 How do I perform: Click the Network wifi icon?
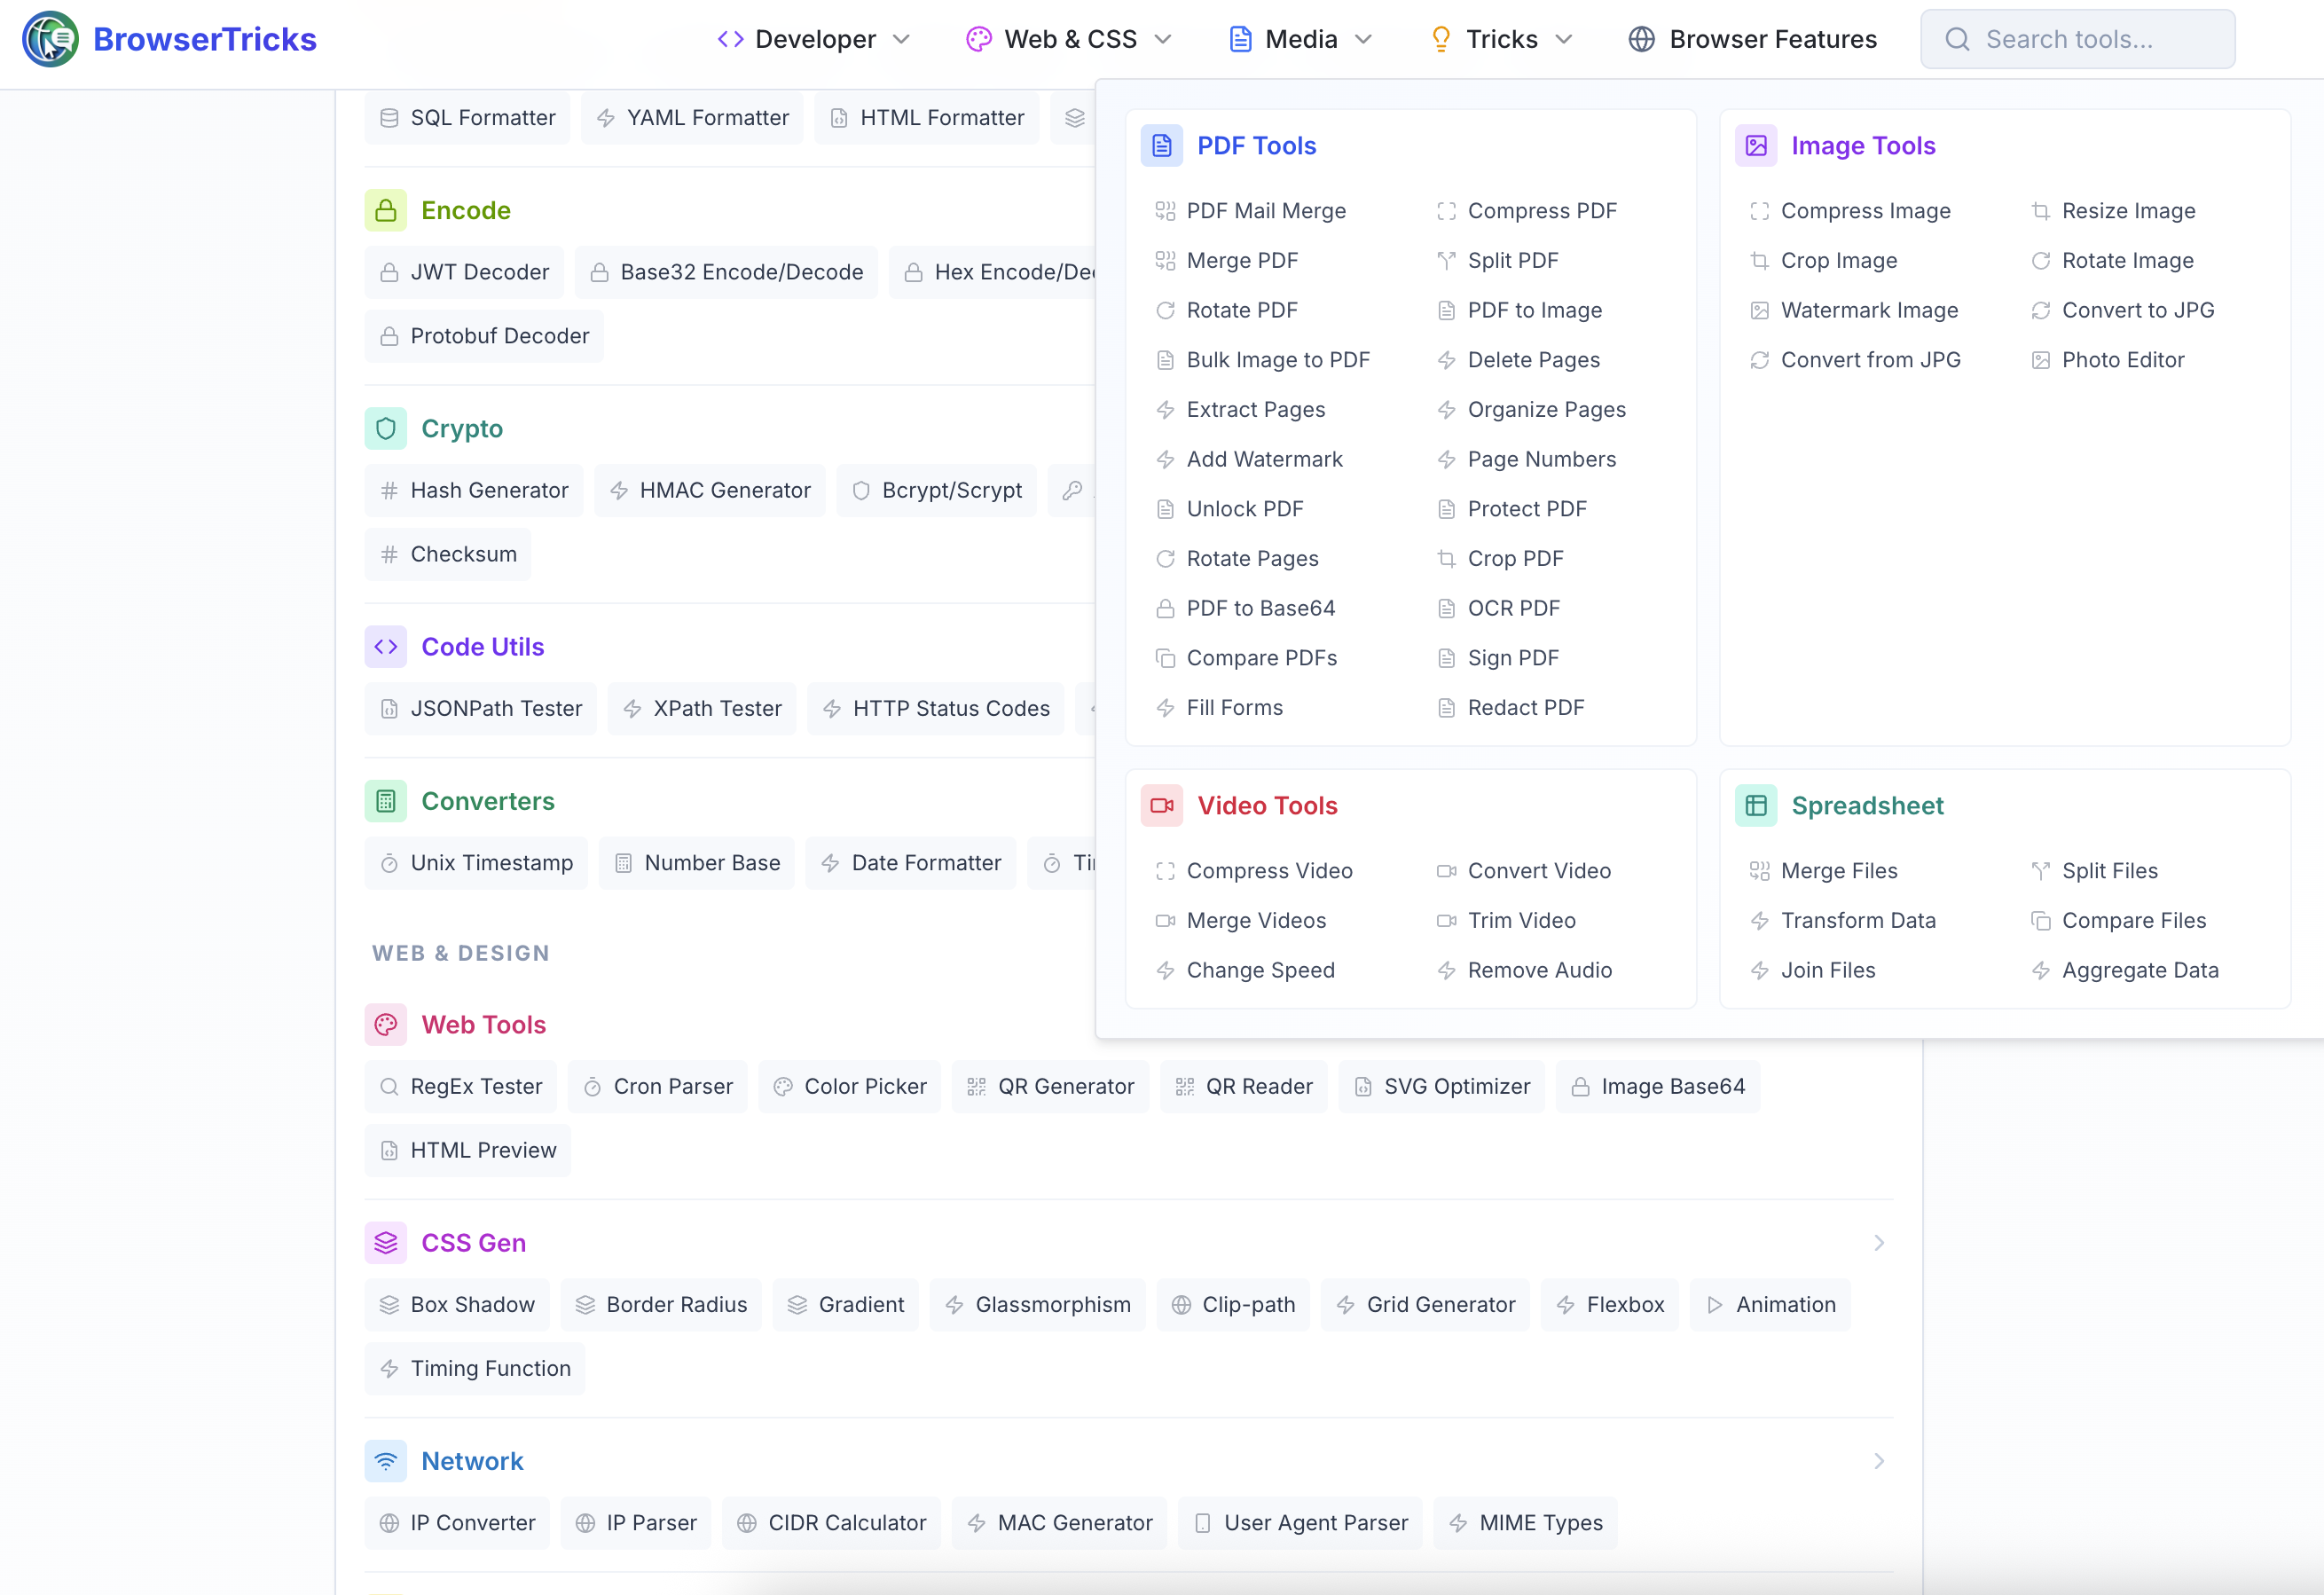[386, 1461]
